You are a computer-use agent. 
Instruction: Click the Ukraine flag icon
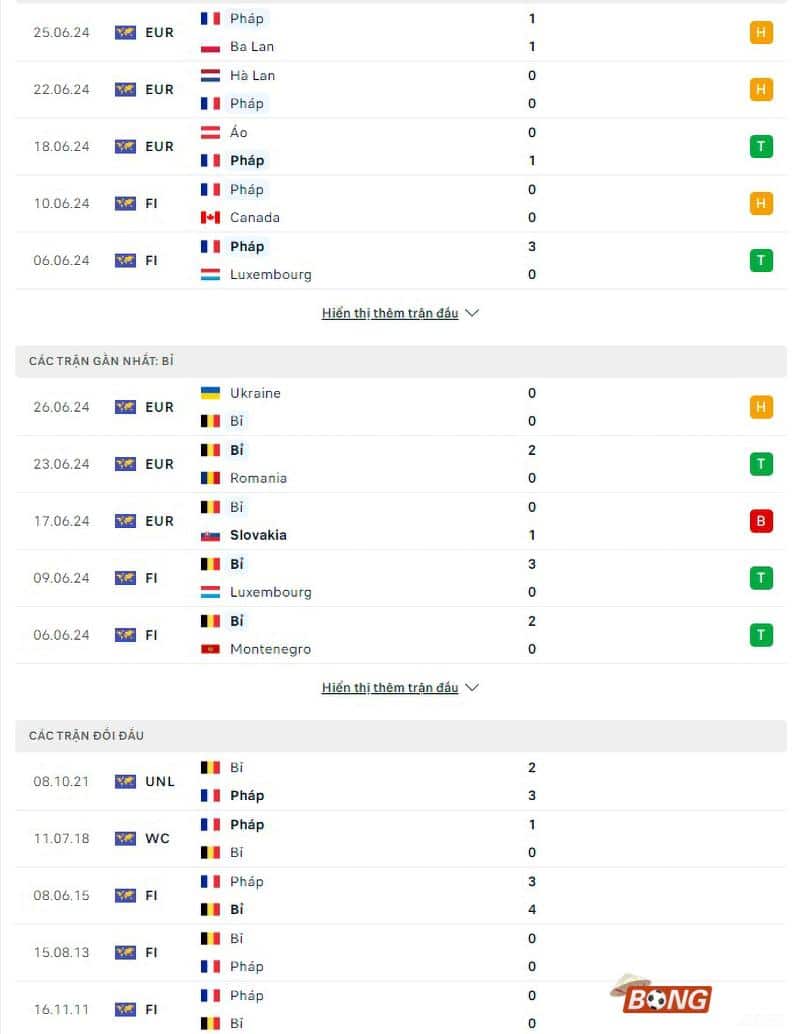click(x=211, y=393)
